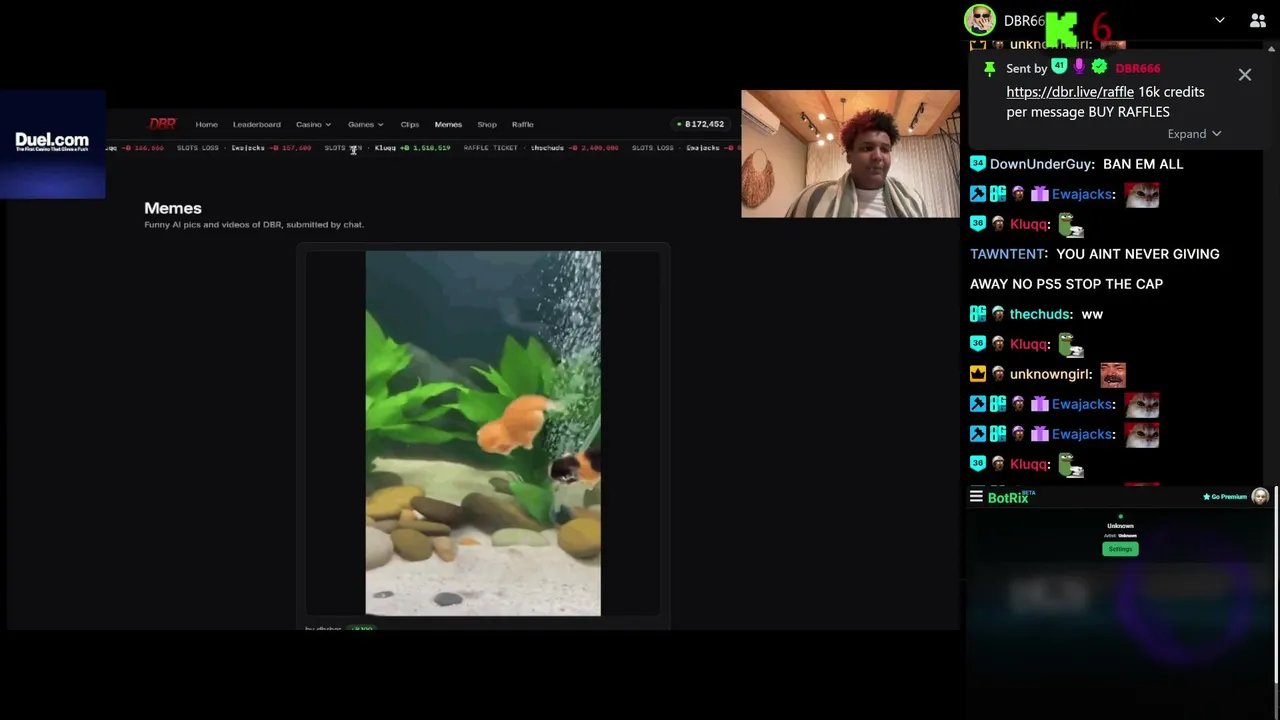This screenshot has width=1280, height=720.
Task: Open the chat users list icon
Action: (x=1258, y=20)
